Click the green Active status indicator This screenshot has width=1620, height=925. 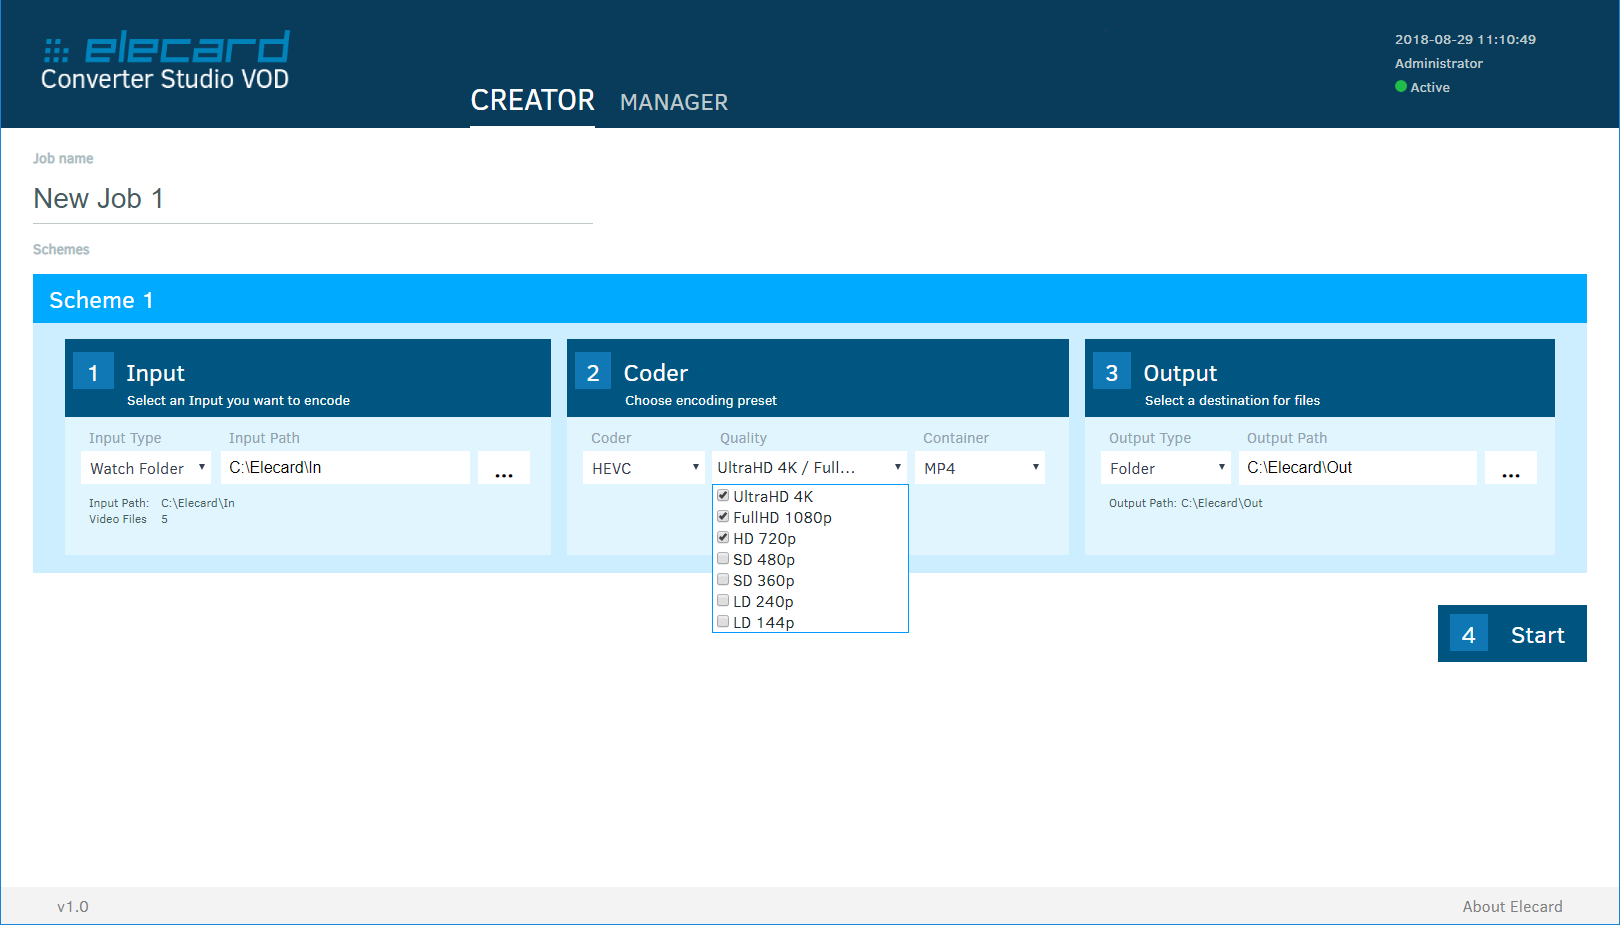(1400, 87)
